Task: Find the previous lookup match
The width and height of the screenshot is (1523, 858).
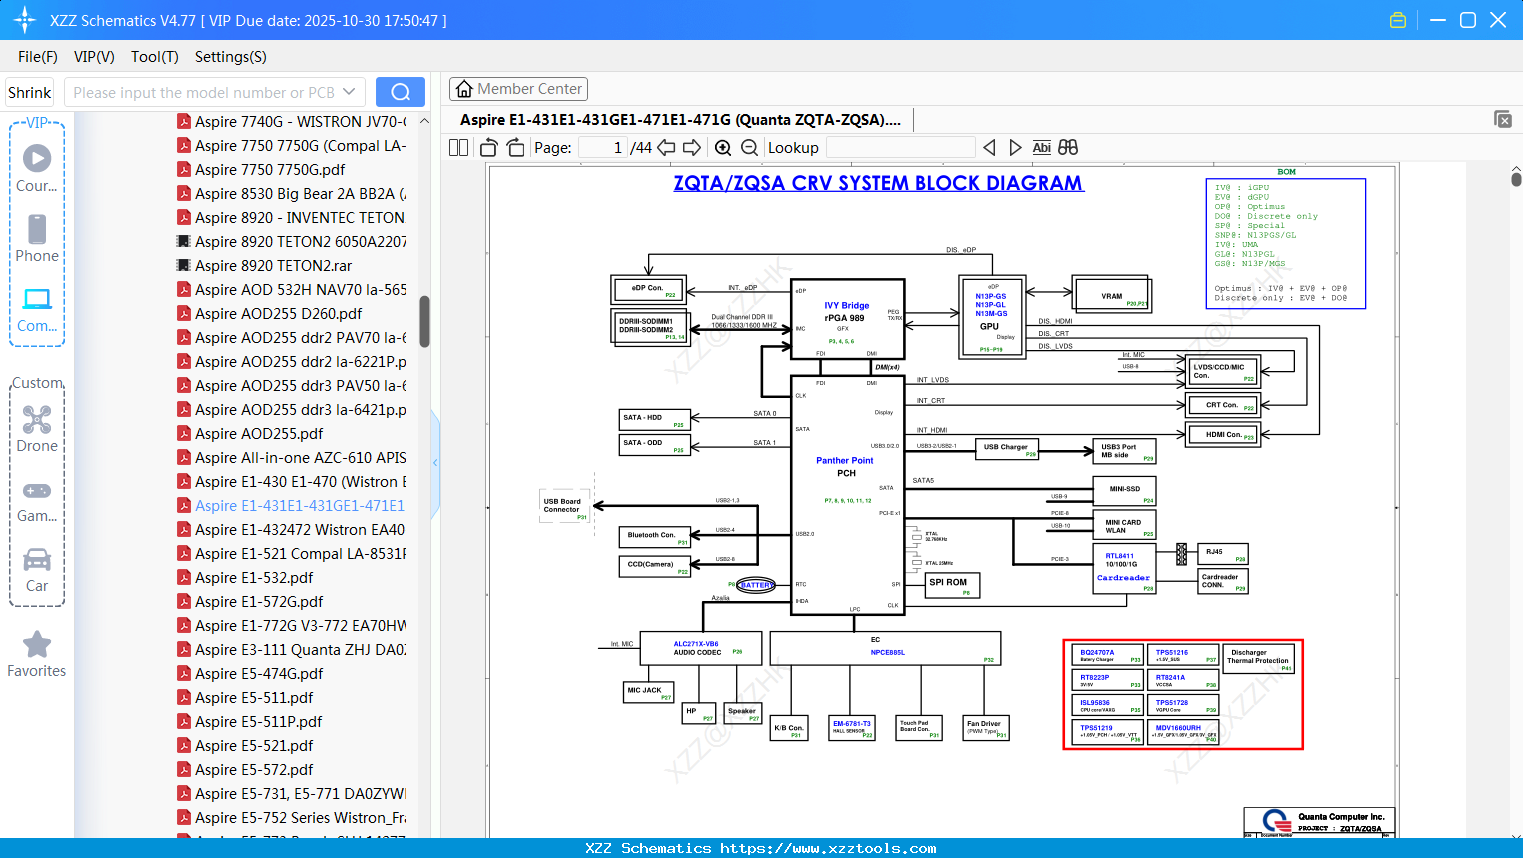Action: click(x=990, y=147)
